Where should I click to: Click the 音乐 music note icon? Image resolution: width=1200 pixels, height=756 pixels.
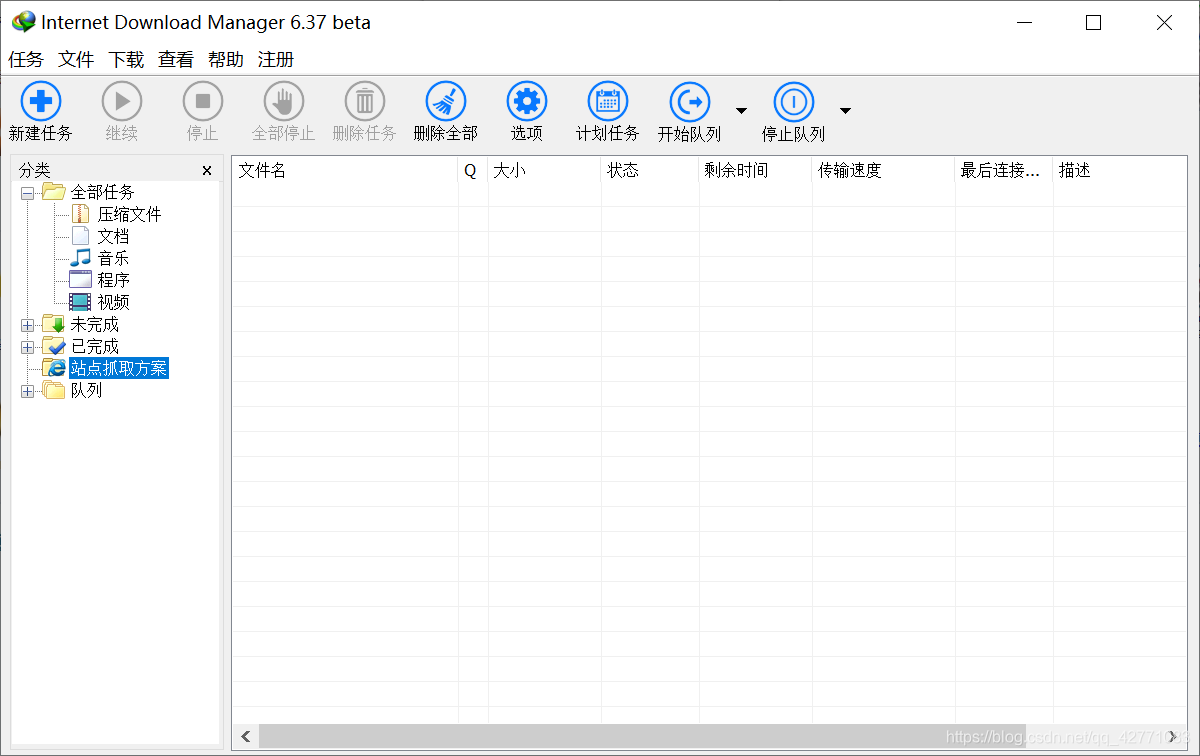pos(81,258)
